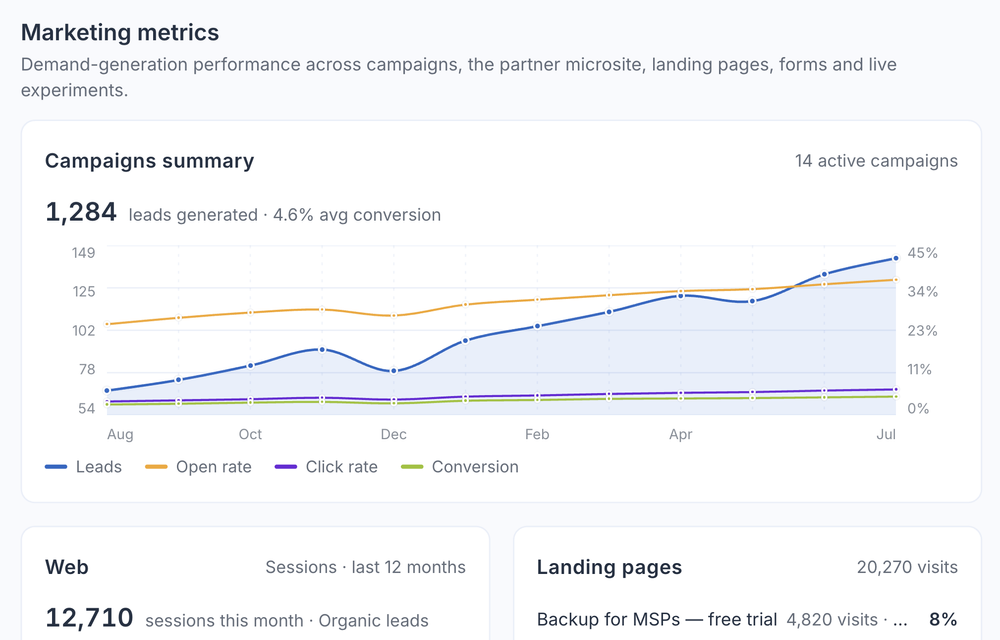
Task: Select the Leads data point for July
Action: coord(895,258)
